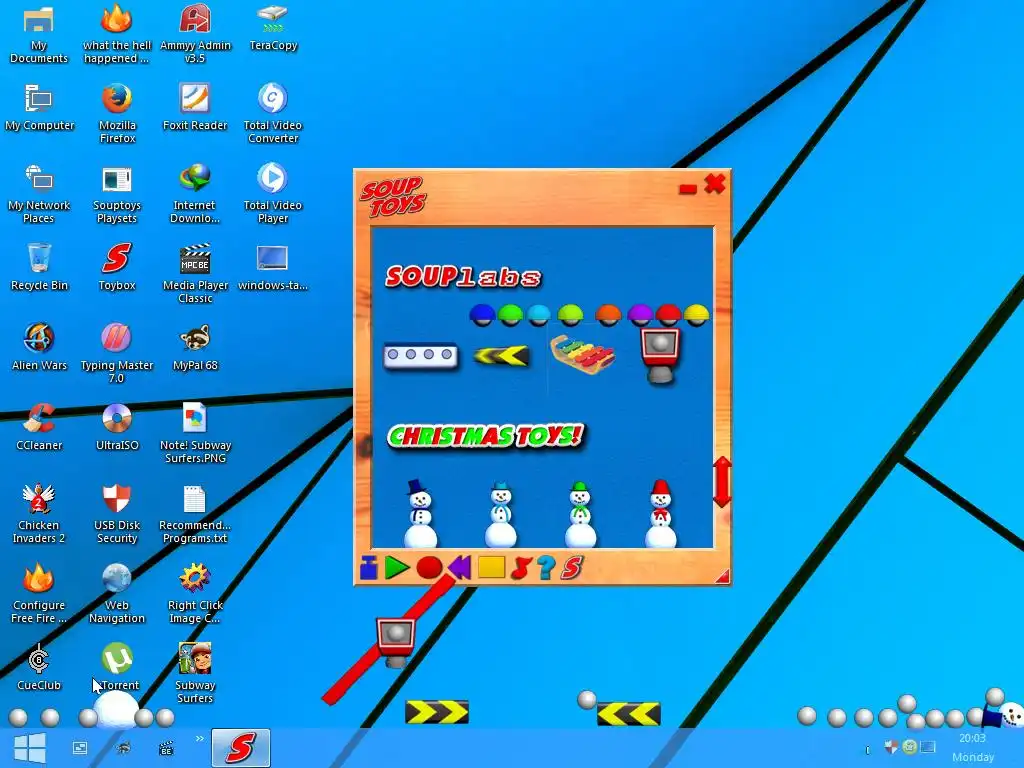
Task: Click the red record circle in Soup Toys toolbar
Action: pos(429,568)
